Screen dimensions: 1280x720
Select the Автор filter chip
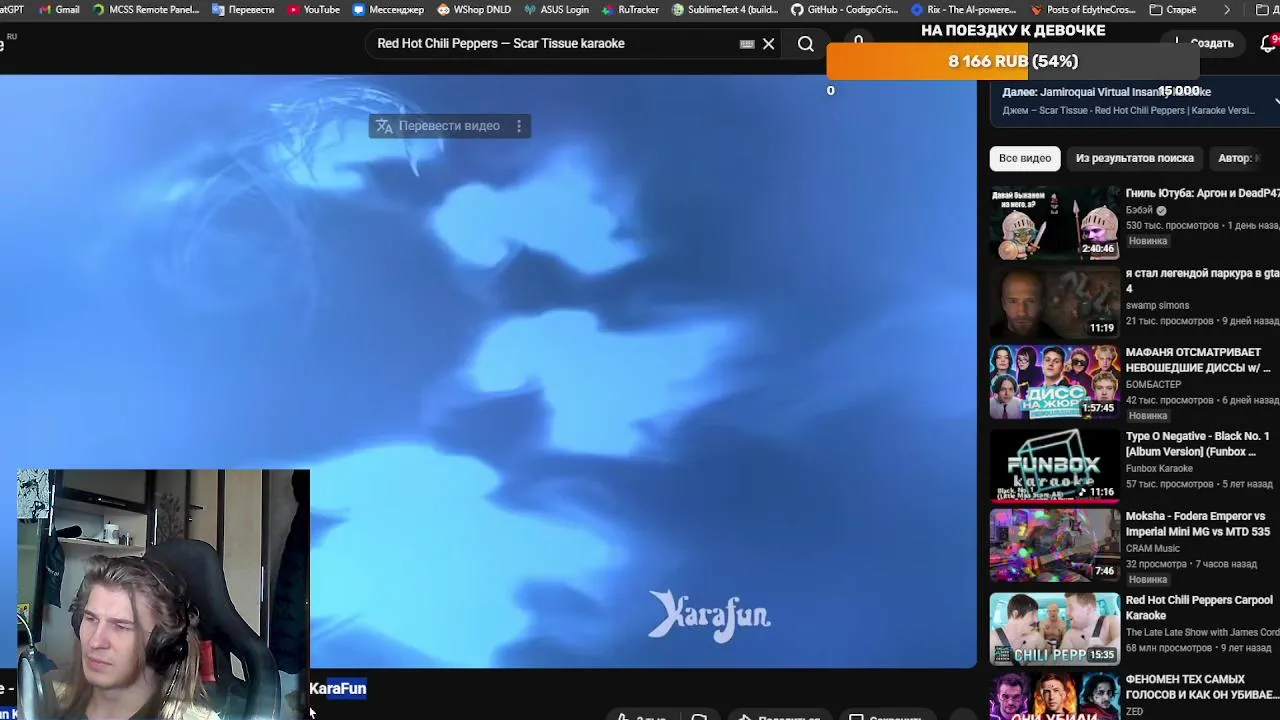(x=1240, y=158)
